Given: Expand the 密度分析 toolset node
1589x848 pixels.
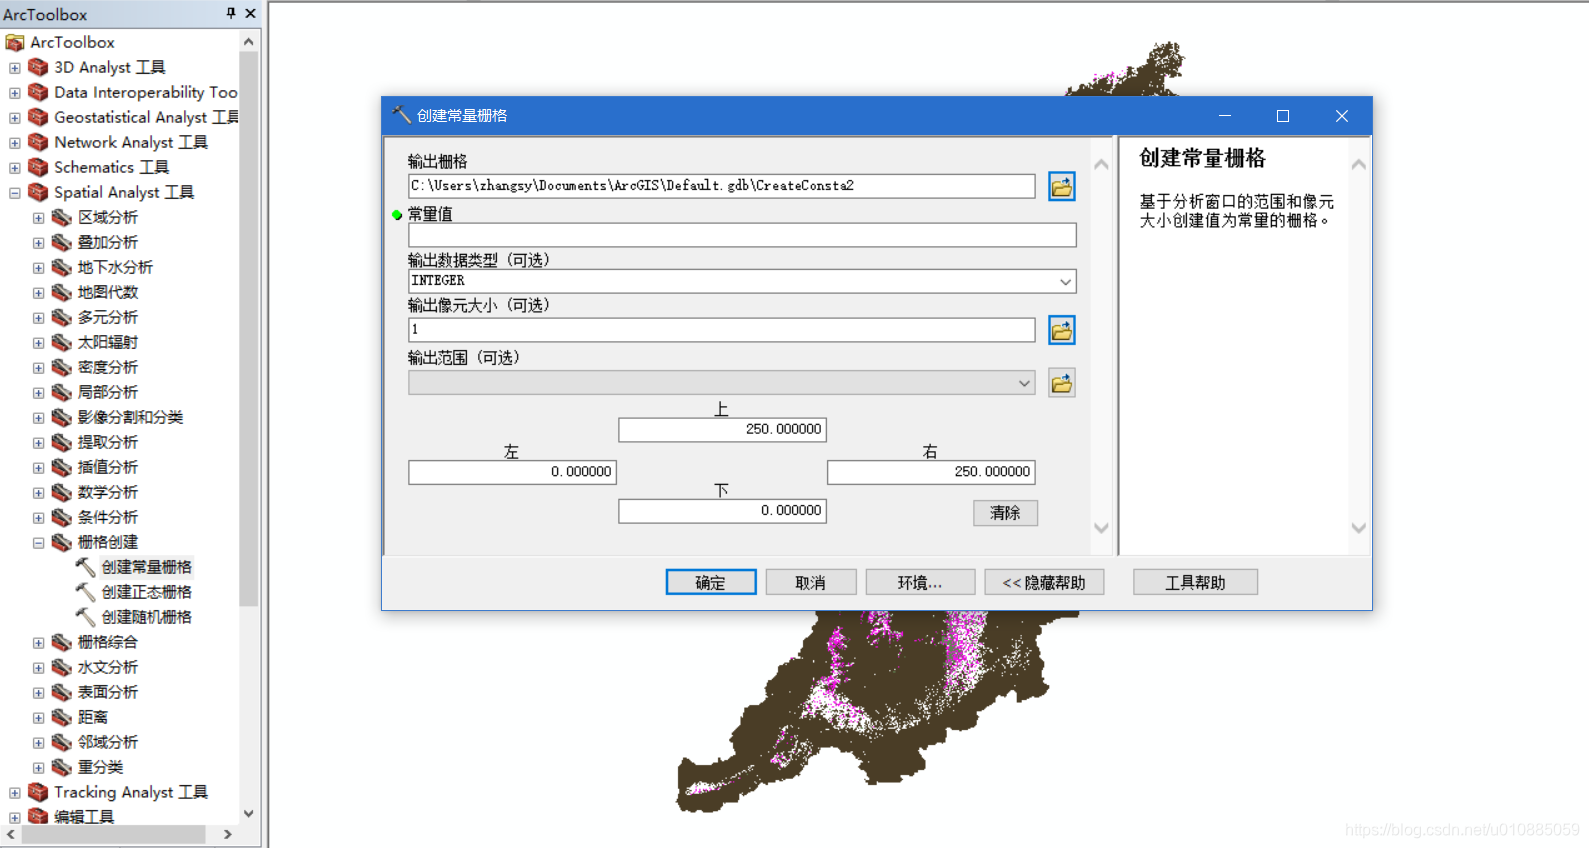Looking at the screenshot, I should tap(38, 368).
